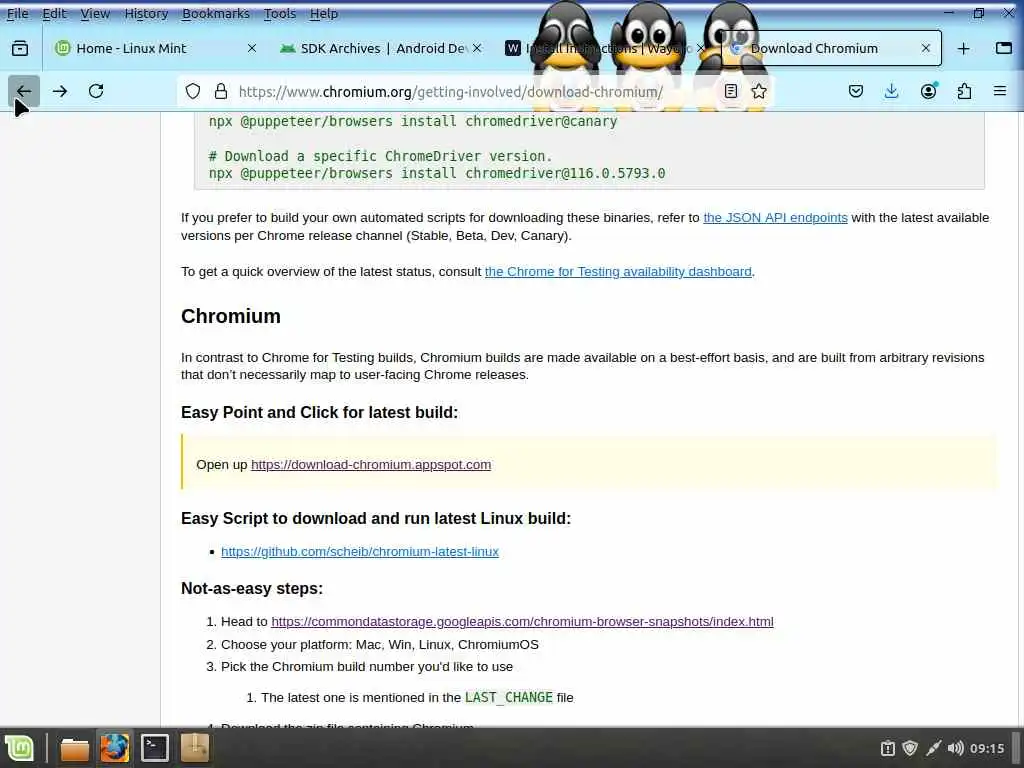Switch to Firefox in the taskbar
The width and height of the screenshot is (1024, 768).
point(114,748)
